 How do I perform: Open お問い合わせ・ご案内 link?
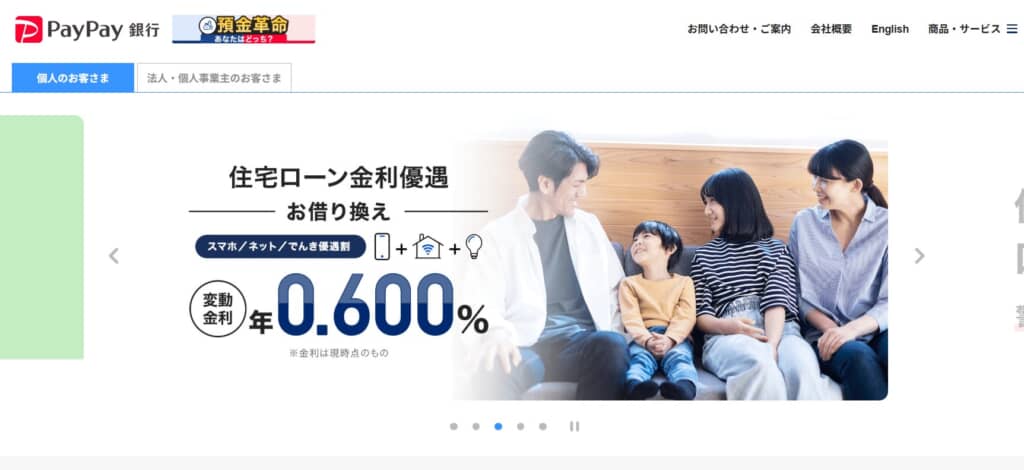tap(739, 29)
